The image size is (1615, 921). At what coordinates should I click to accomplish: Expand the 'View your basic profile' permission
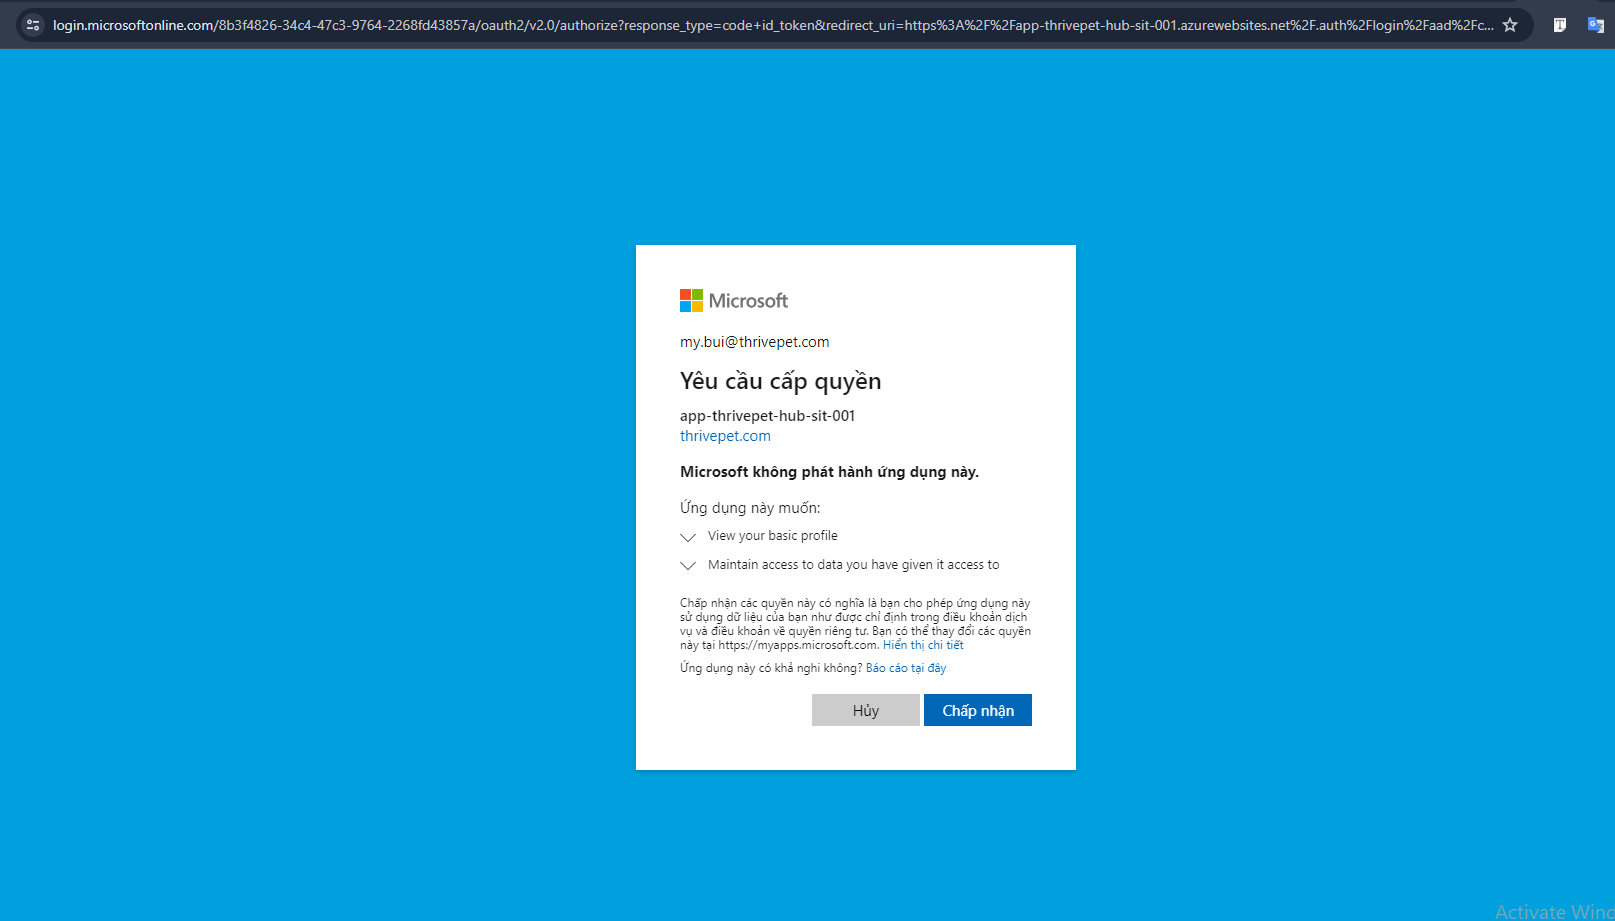688,537
